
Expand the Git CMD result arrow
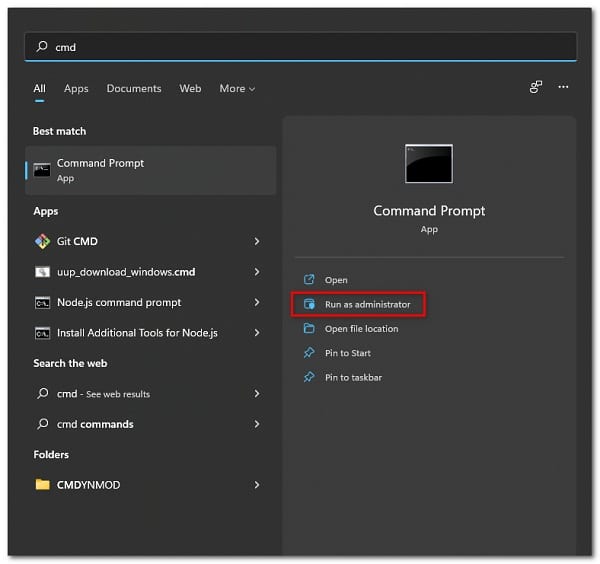point(257,241)
